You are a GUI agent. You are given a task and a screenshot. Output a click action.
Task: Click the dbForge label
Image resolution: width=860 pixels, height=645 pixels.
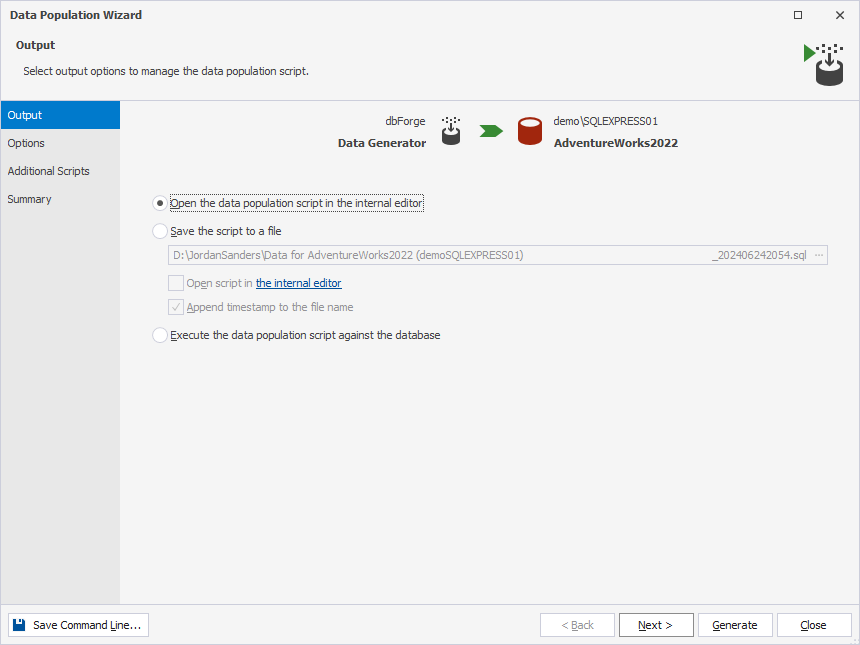[x=405, y=121]
